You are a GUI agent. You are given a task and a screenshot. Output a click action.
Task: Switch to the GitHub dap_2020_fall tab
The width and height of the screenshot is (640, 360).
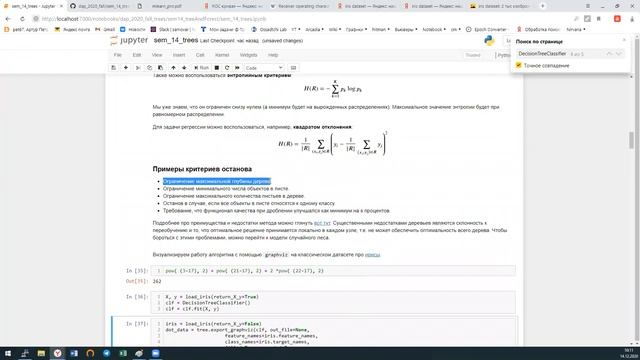[101, 6]
